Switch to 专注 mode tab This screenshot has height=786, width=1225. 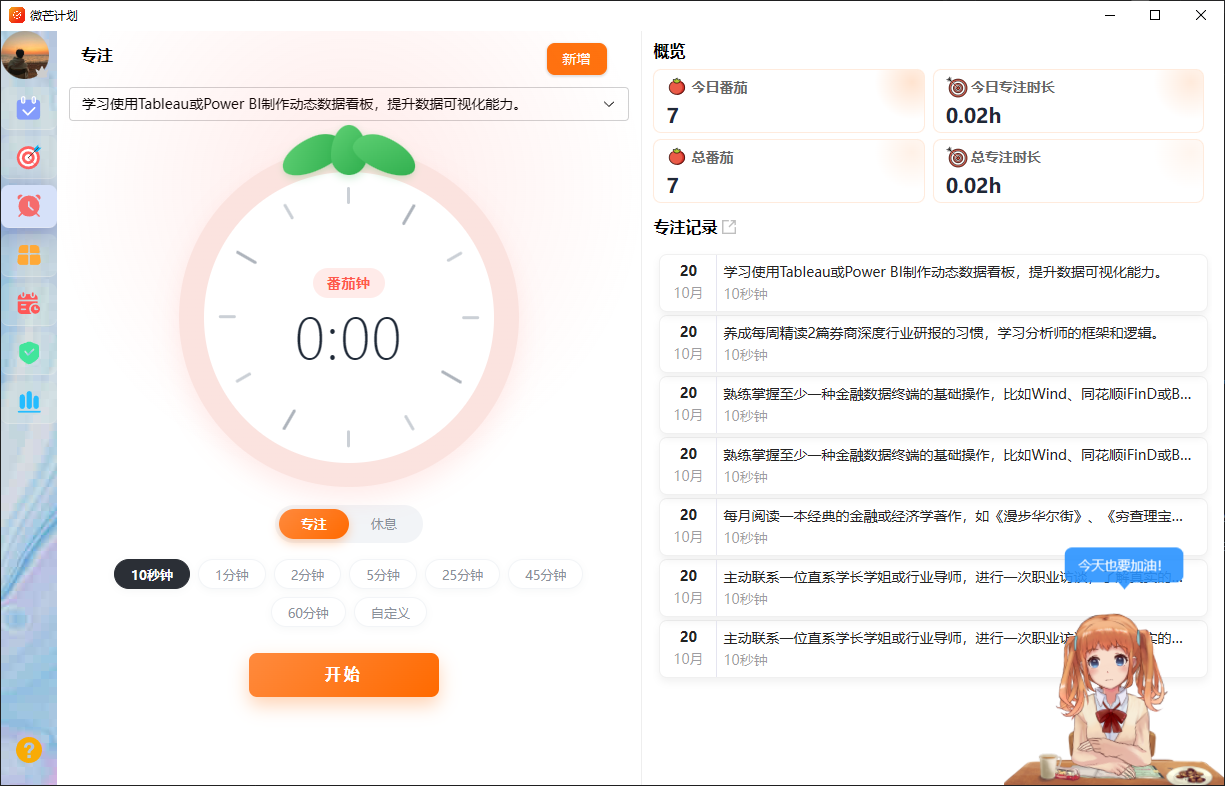pyautogui.click(x=314, y=524)
